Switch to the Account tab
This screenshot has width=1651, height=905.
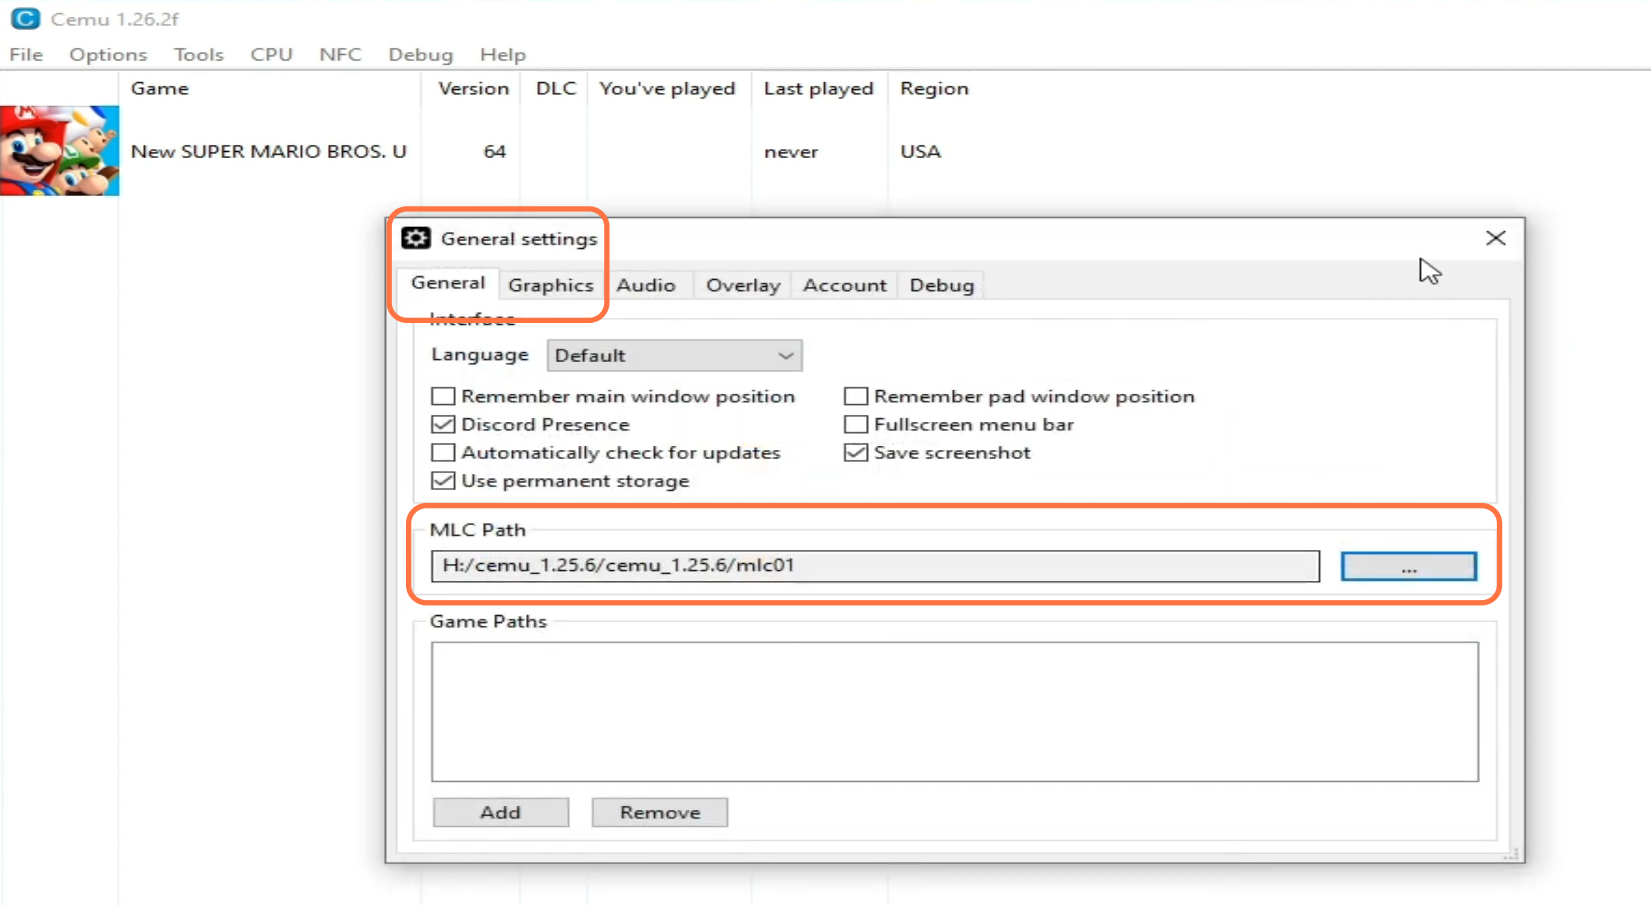point(845,285)
